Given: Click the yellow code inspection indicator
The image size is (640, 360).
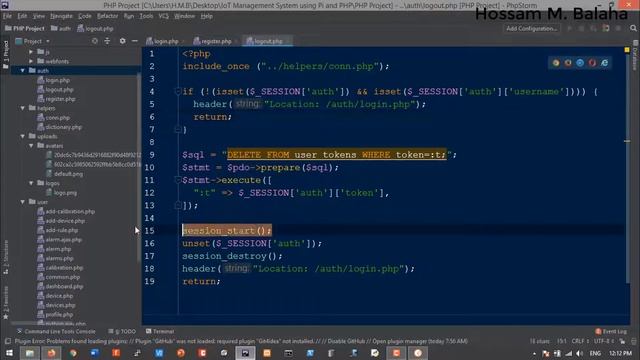Looking at the screenshot, I should click(627, 50).
